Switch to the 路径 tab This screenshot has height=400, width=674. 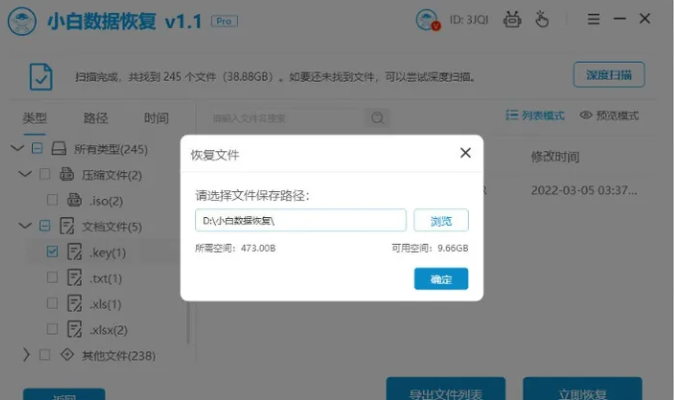(x=95, y=118)
